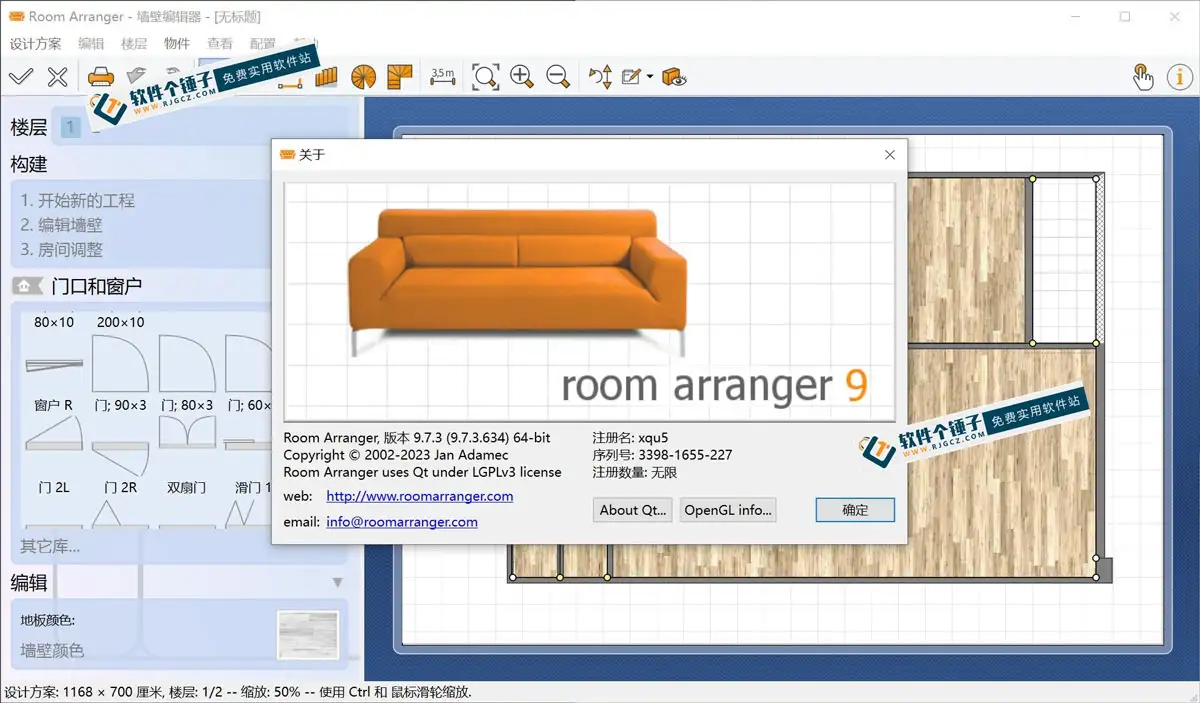Click the info@roomarranger.com email link
Screen dimensions: 1200x703
tap(402, 522)
